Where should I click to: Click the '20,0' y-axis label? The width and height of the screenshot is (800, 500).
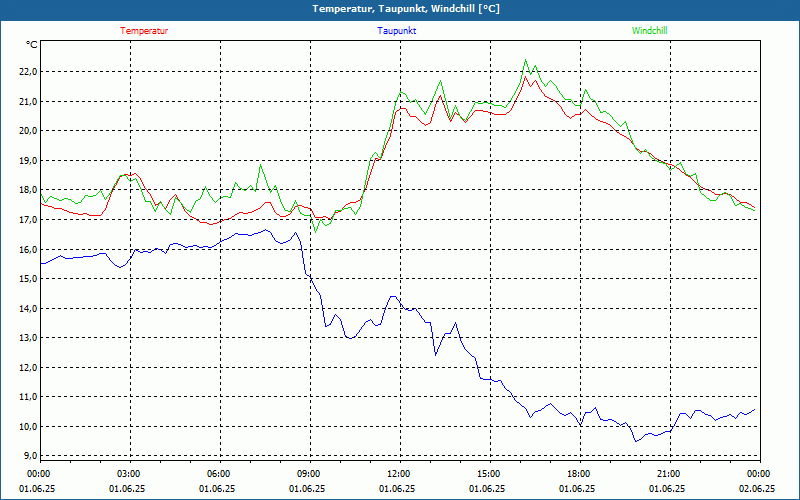[28, 131]
